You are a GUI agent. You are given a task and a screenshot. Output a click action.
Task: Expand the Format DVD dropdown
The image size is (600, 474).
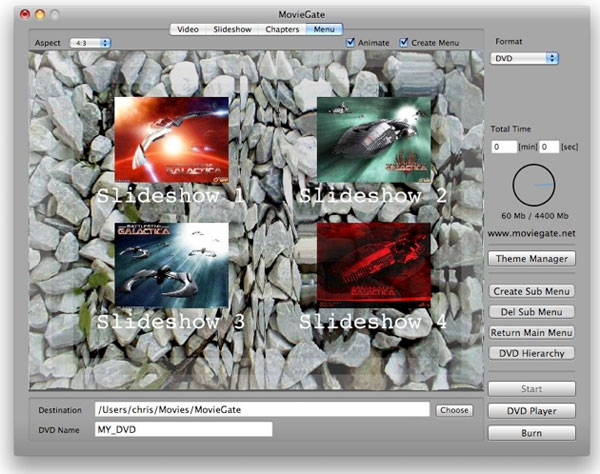tap(526, 59)
